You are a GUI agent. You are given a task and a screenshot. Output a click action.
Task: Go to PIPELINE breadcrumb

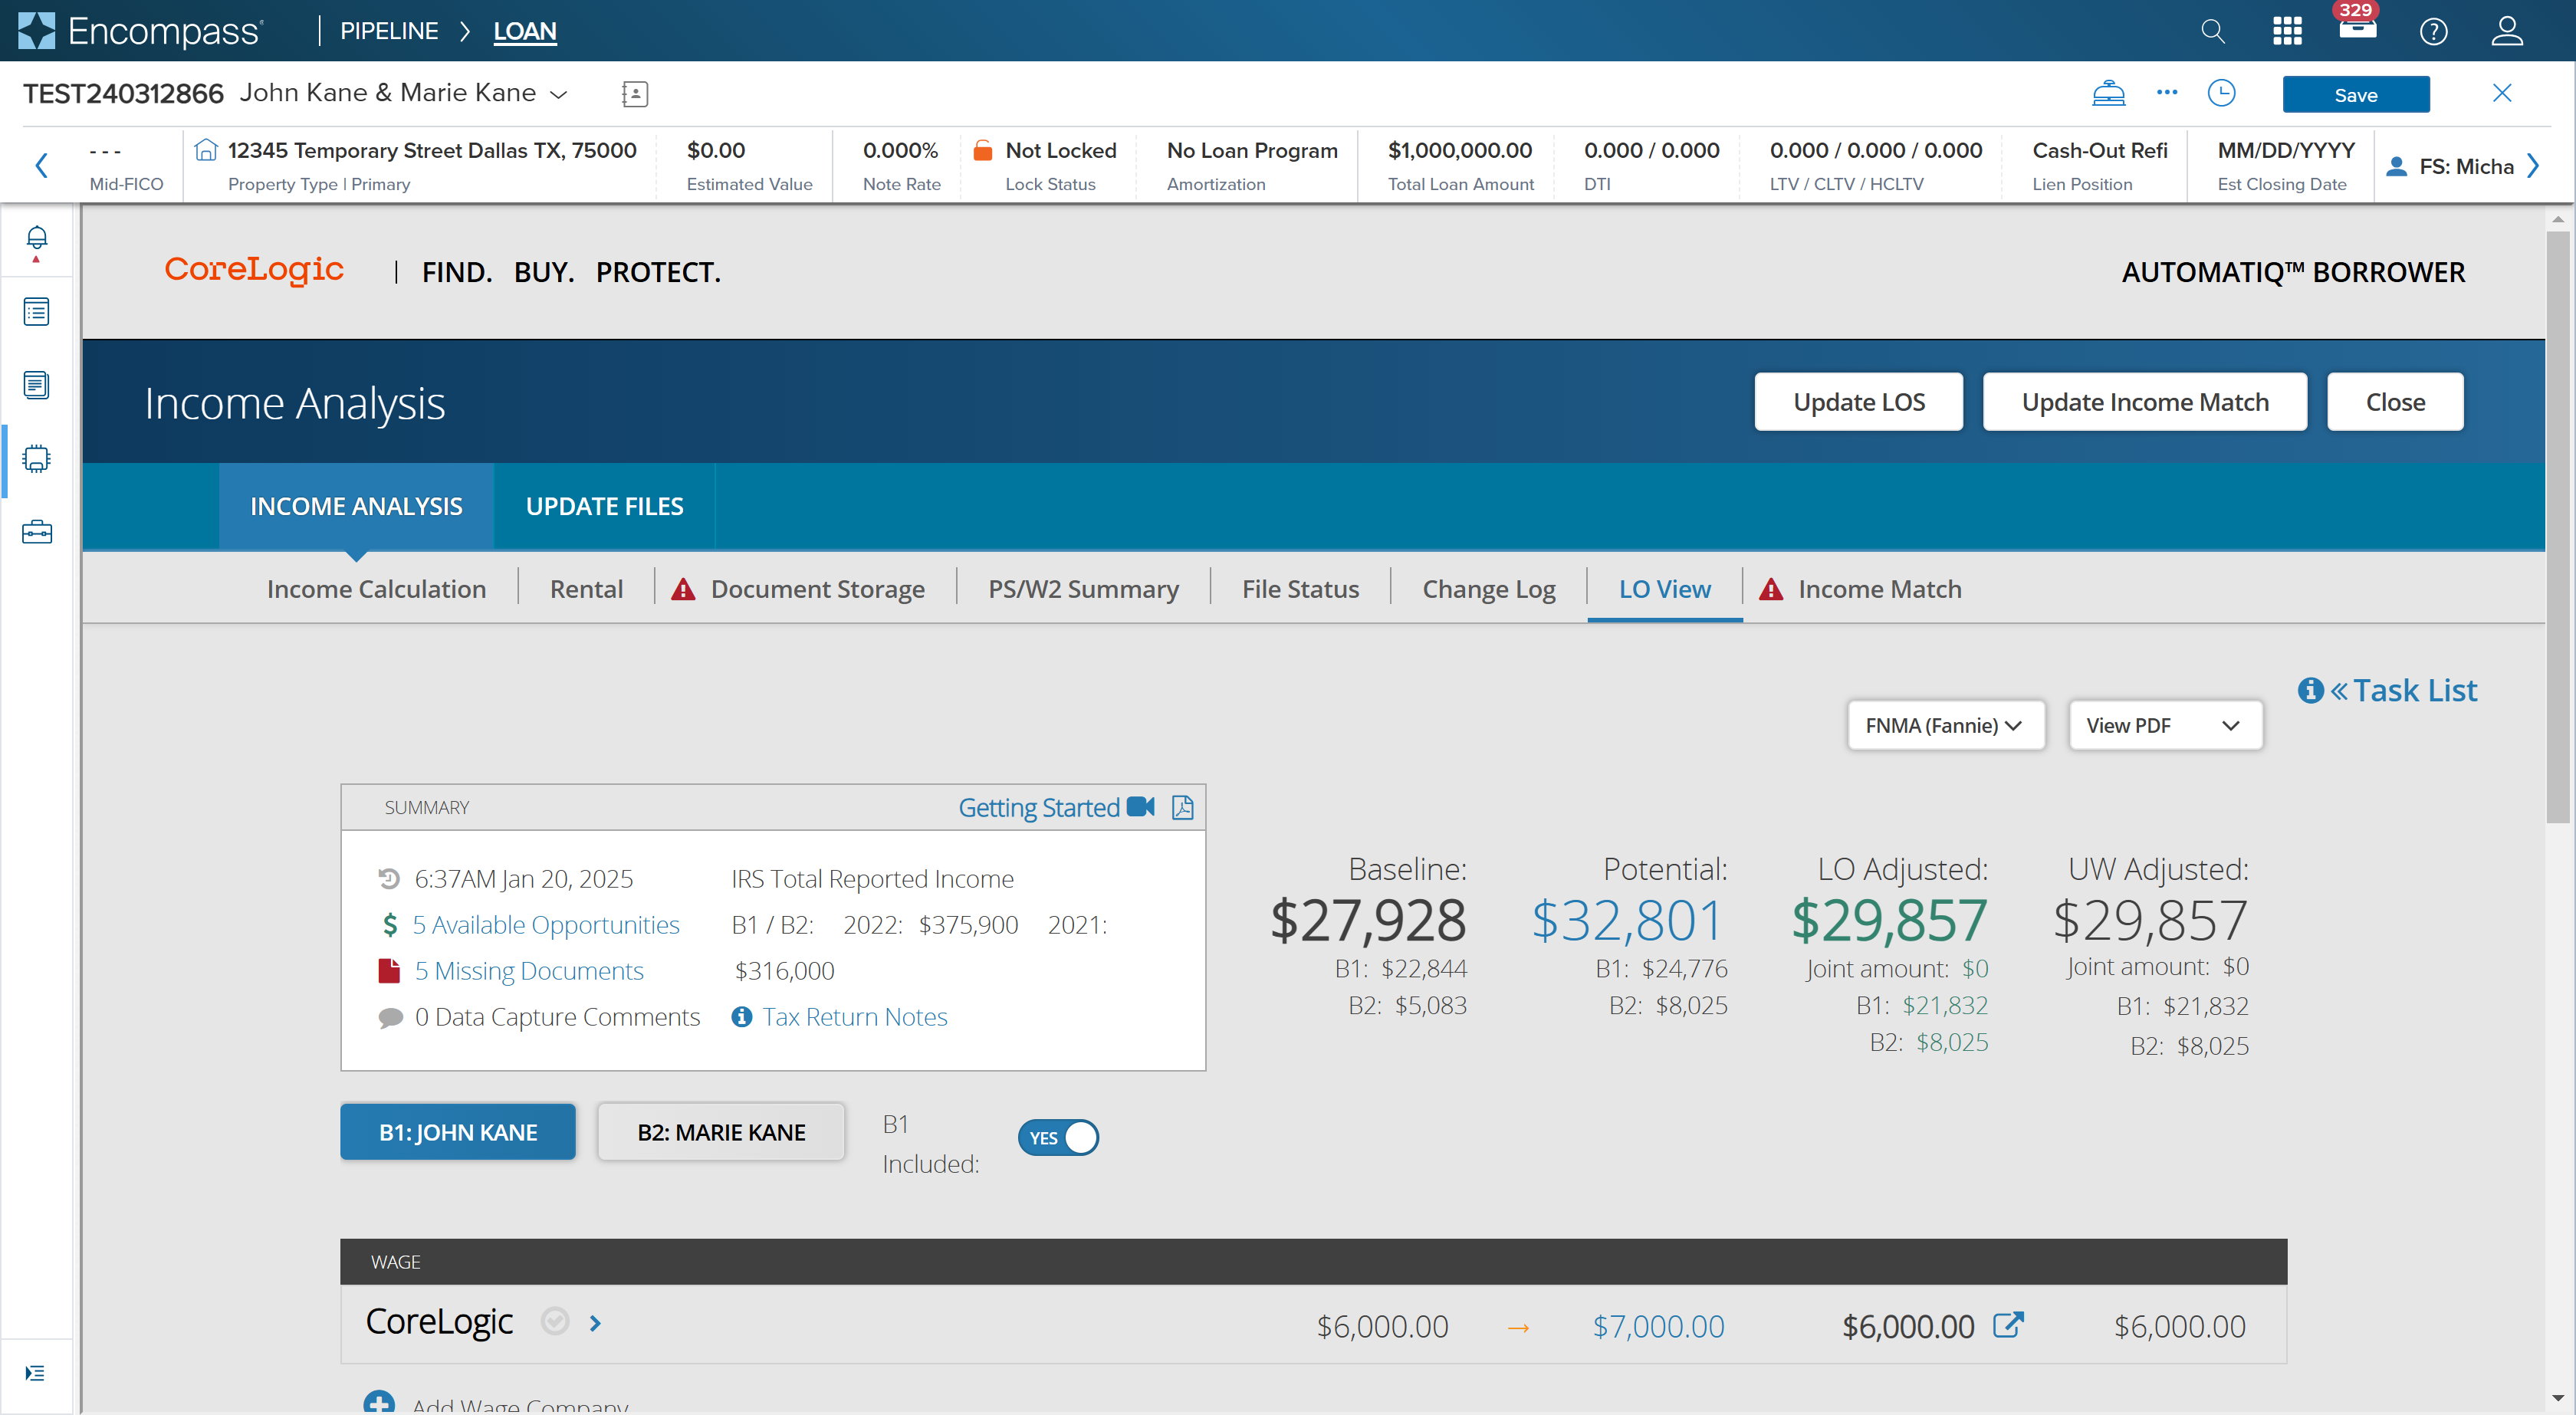tap(389, 31)
